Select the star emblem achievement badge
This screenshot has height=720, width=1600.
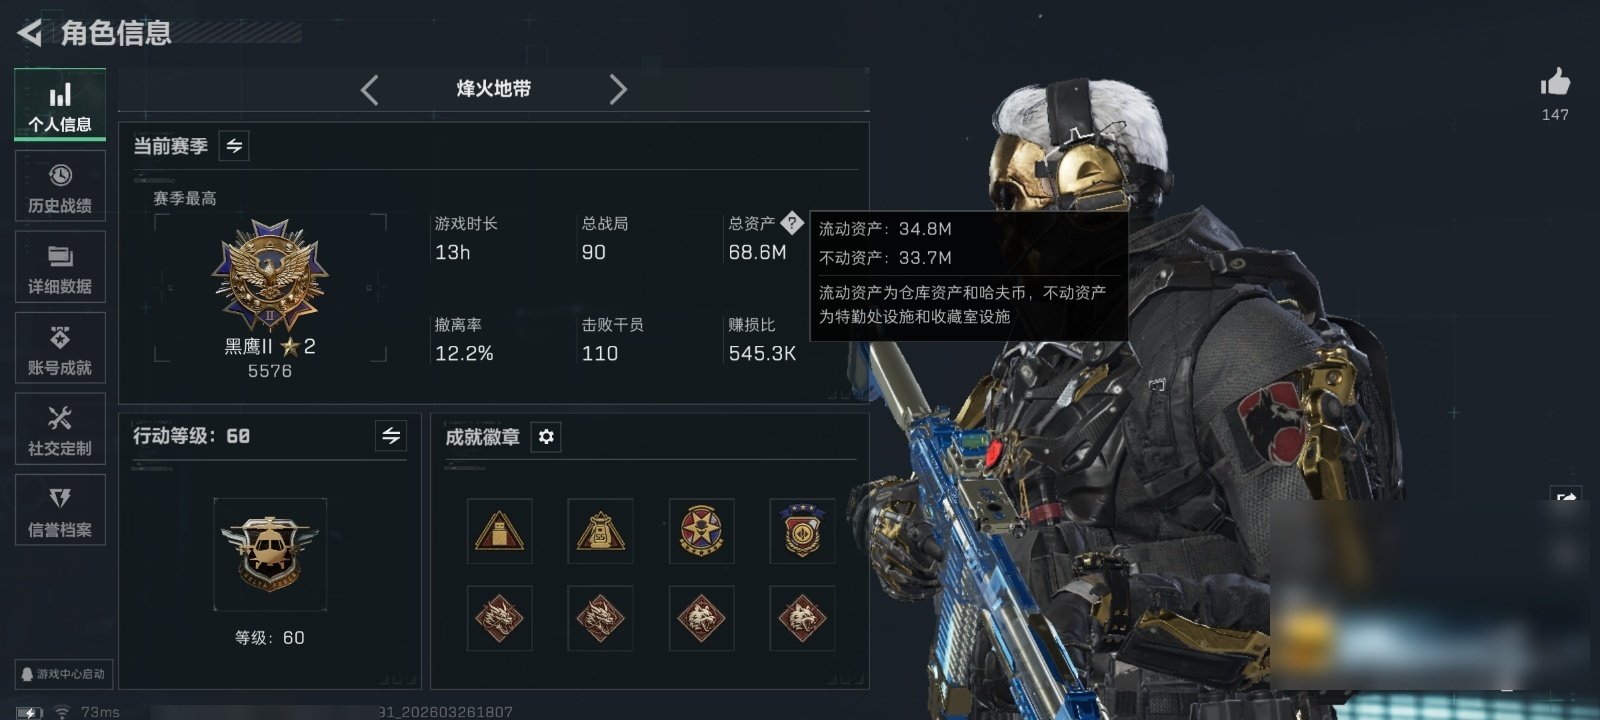point(701,531)
